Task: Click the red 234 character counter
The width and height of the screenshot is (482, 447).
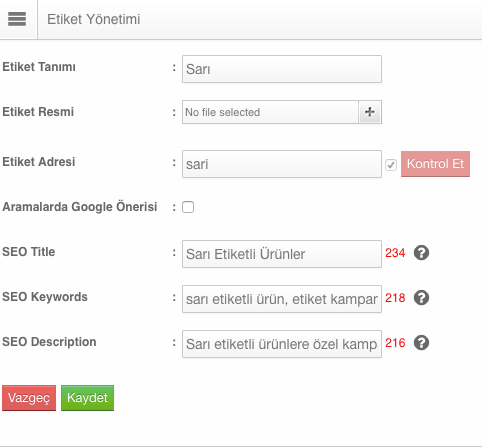Action: coord(395,253)
